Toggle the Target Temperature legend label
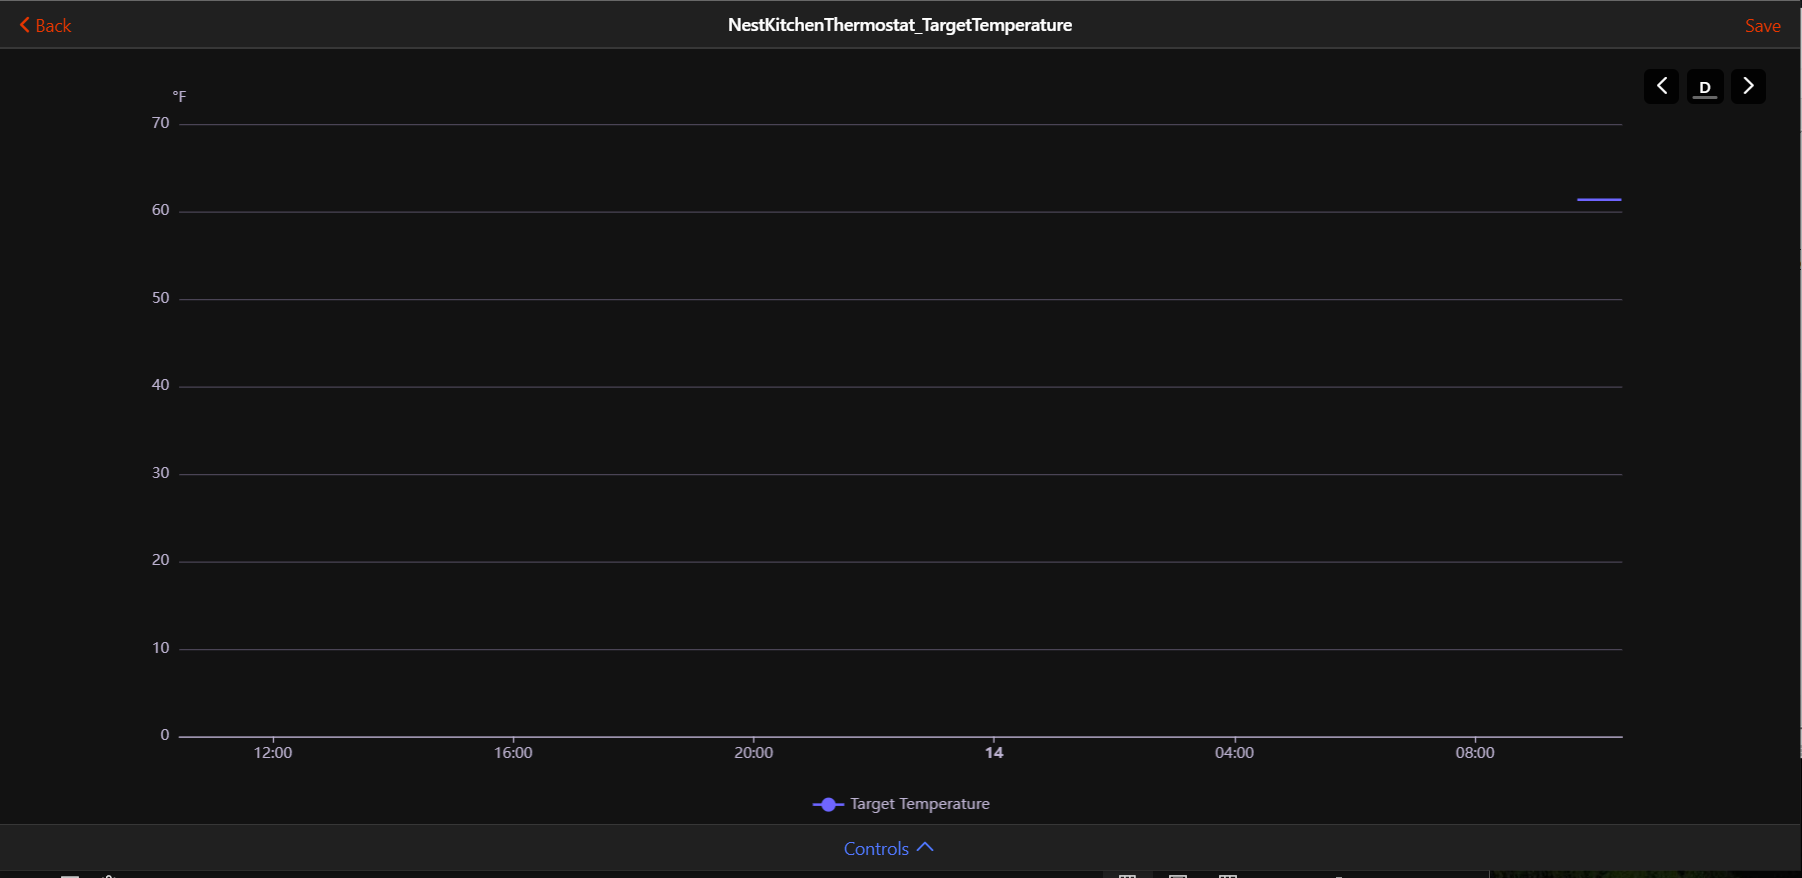Viewport: 1802px width, 878px height. [x=919, y=804]
